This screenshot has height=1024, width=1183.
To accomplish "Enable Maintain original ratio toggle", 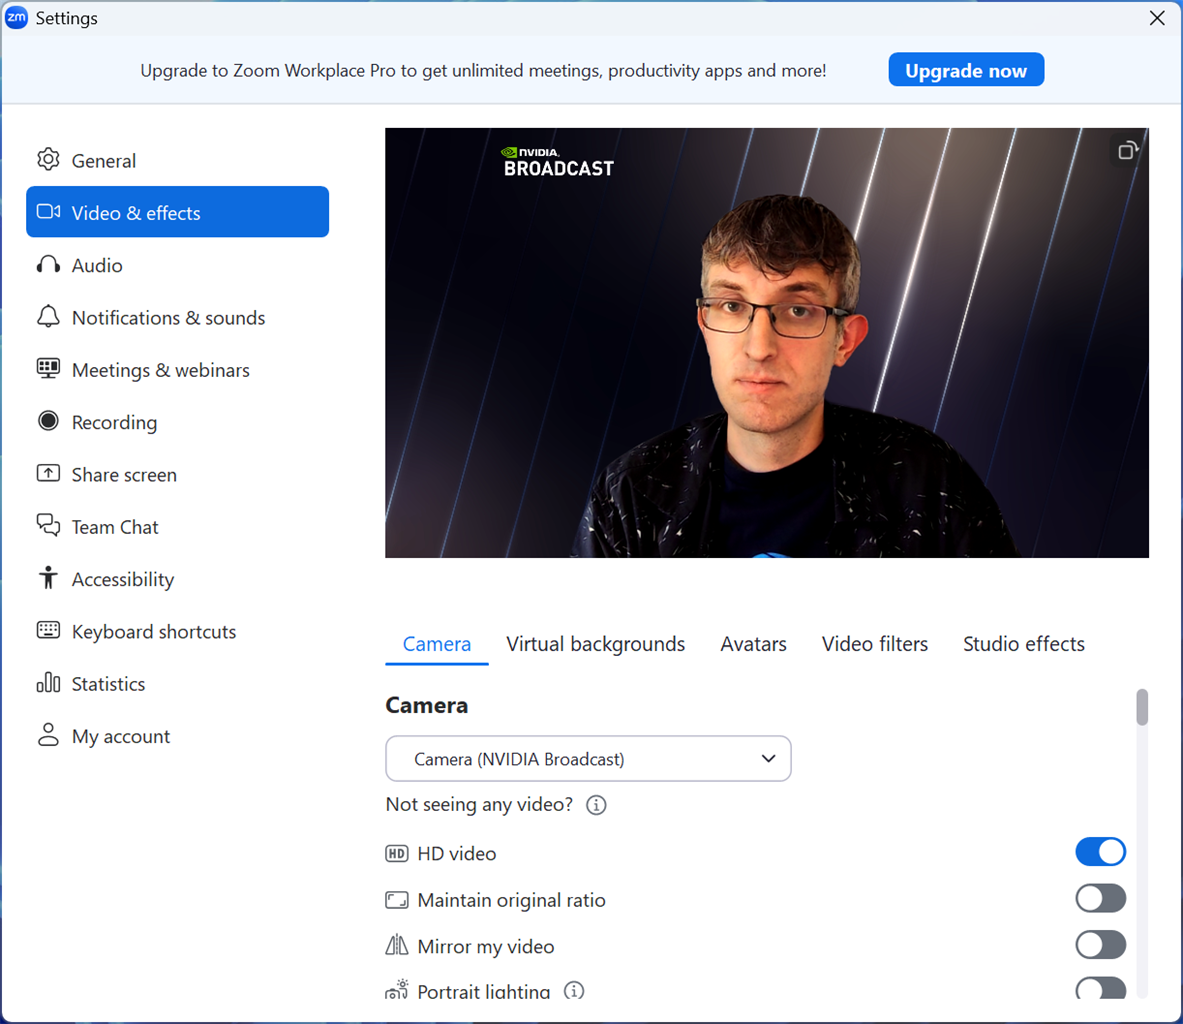I will 1100,899.
